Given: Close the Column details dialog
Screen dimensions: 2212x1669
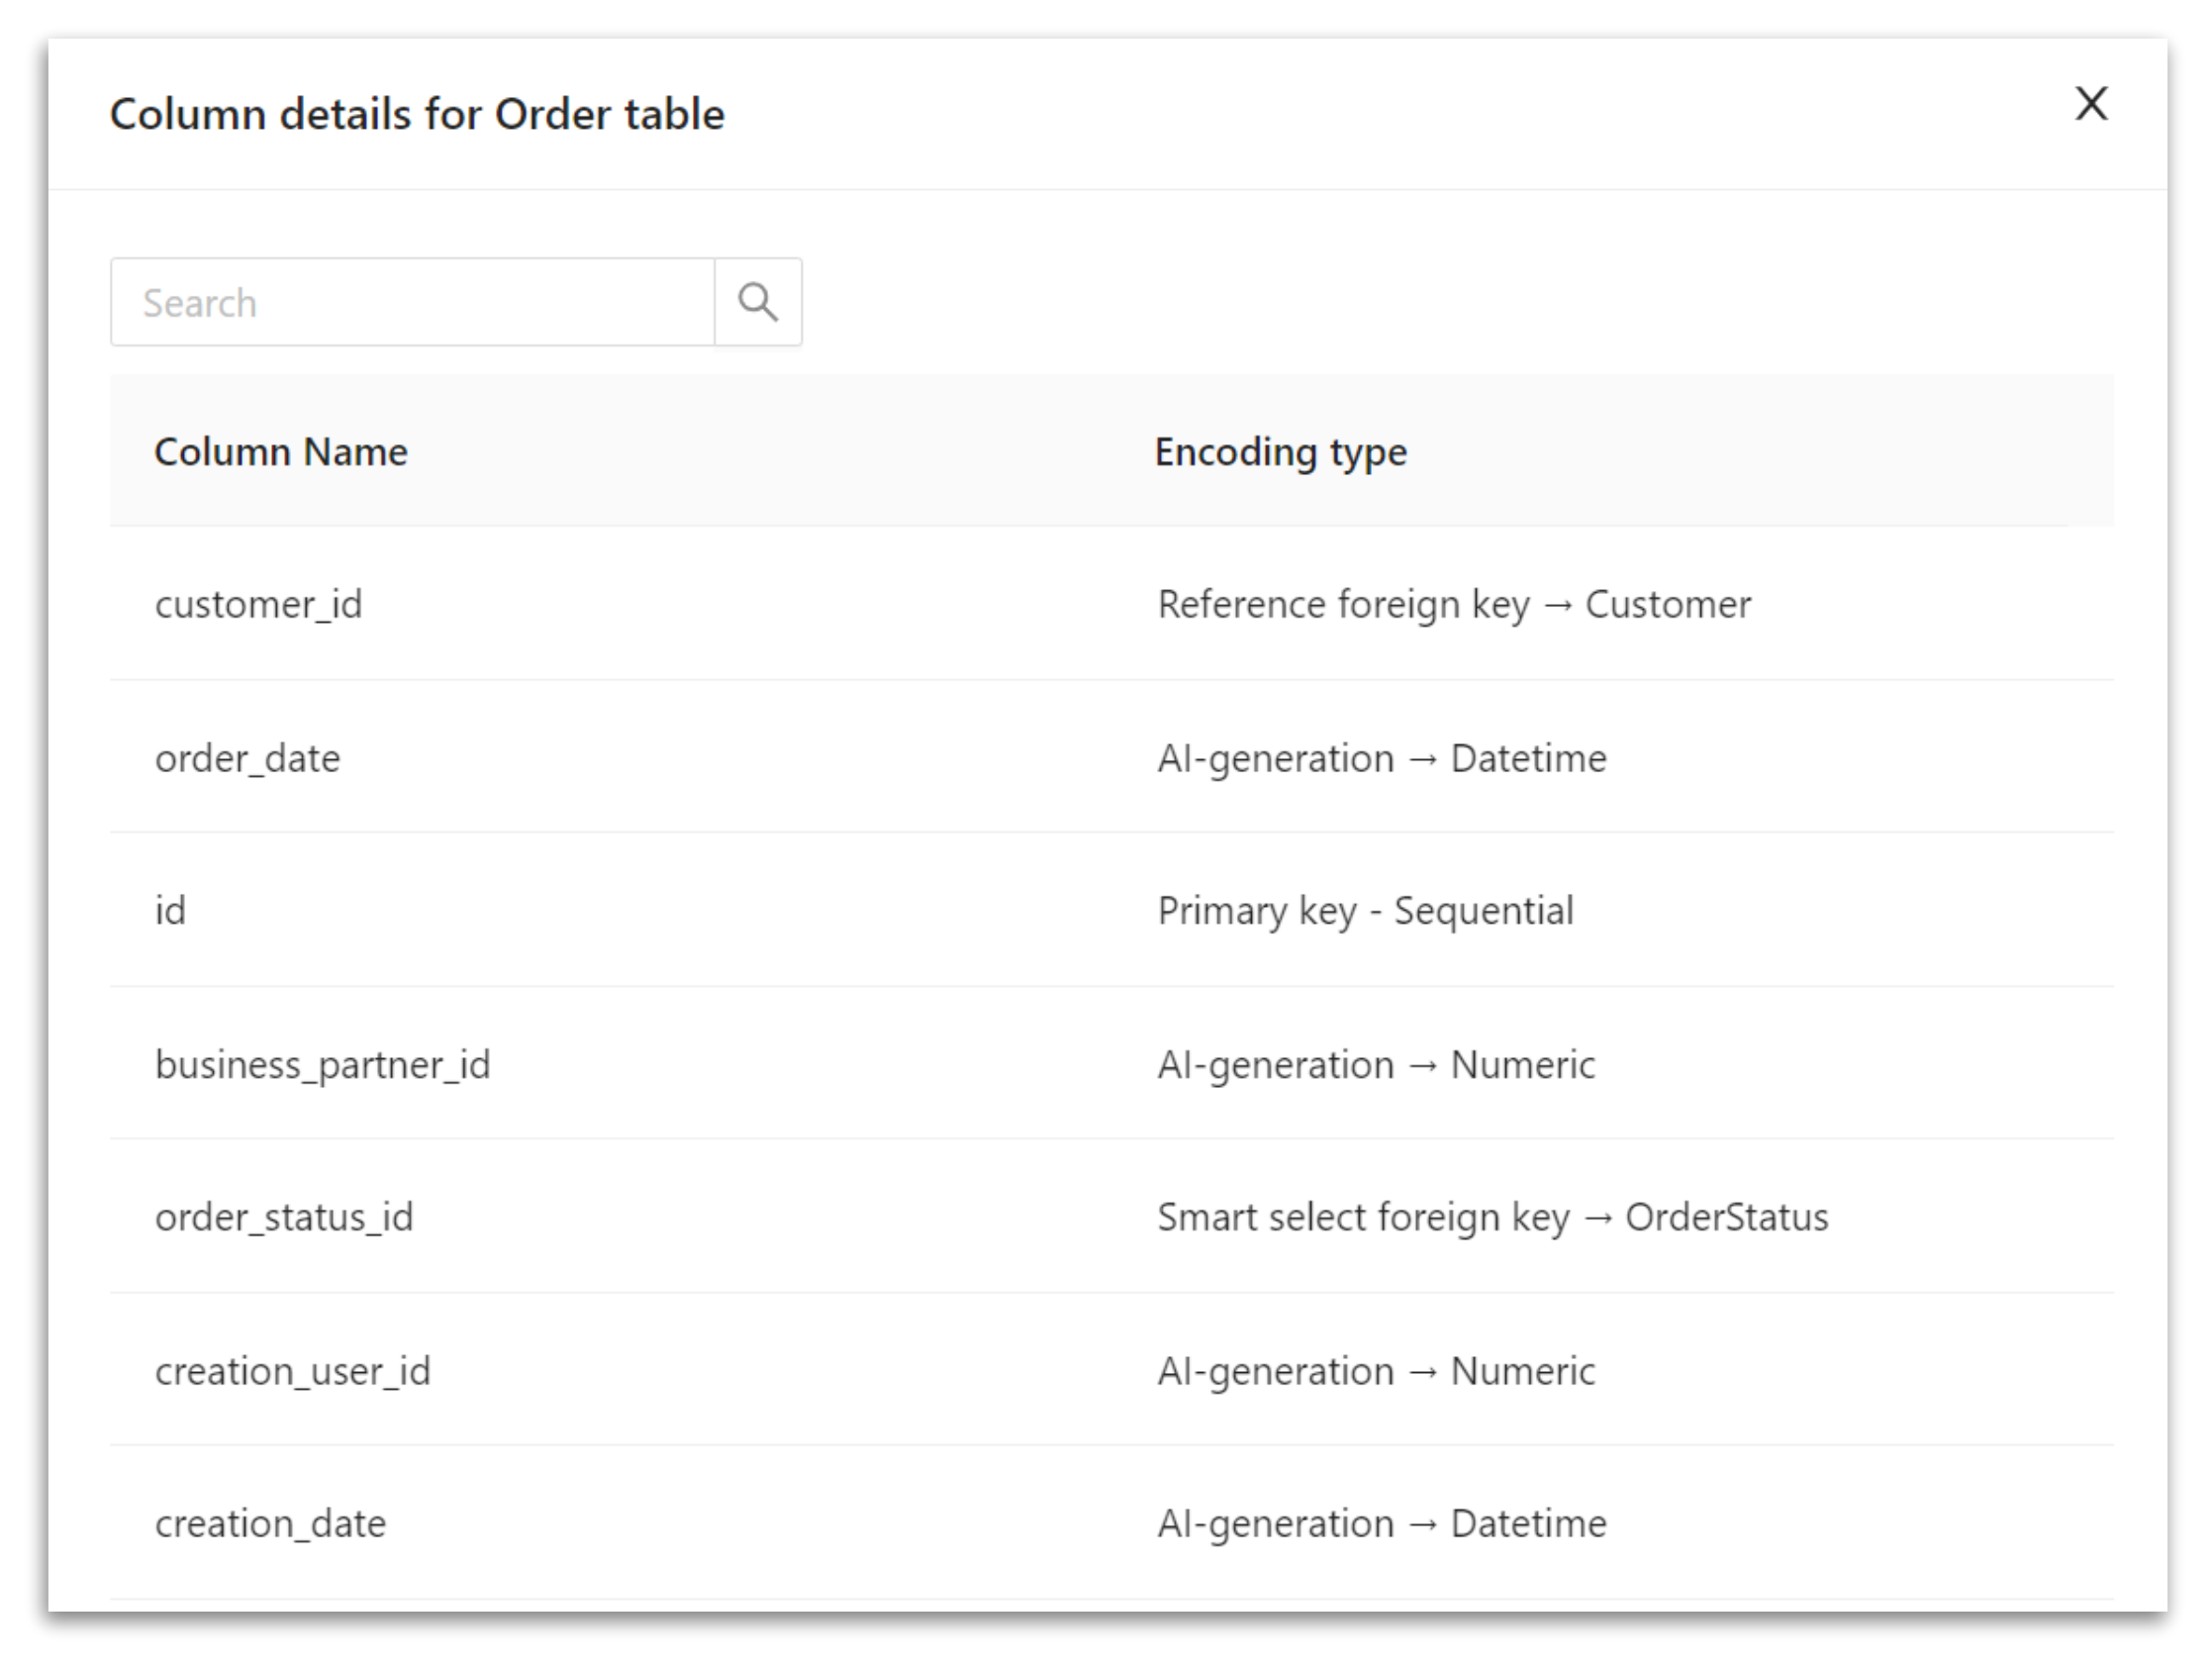Looking at the screenshot, I should 2091,104.
